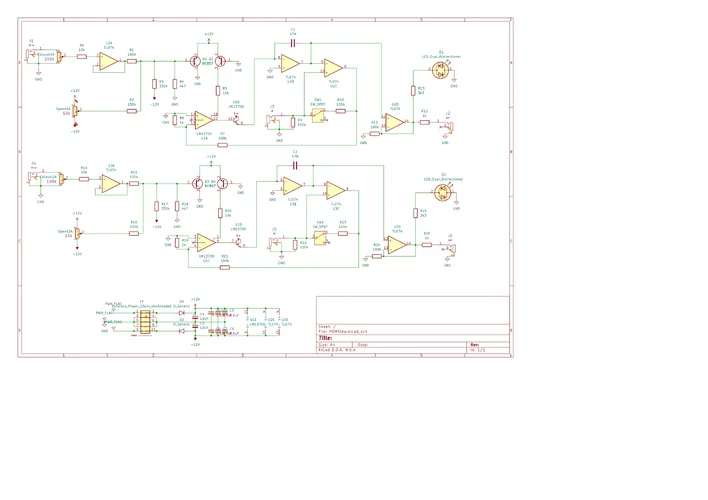708x500 pixels.
Task: Select the CVLevel1A 100k potentiometer
Action: pos(59,56)
